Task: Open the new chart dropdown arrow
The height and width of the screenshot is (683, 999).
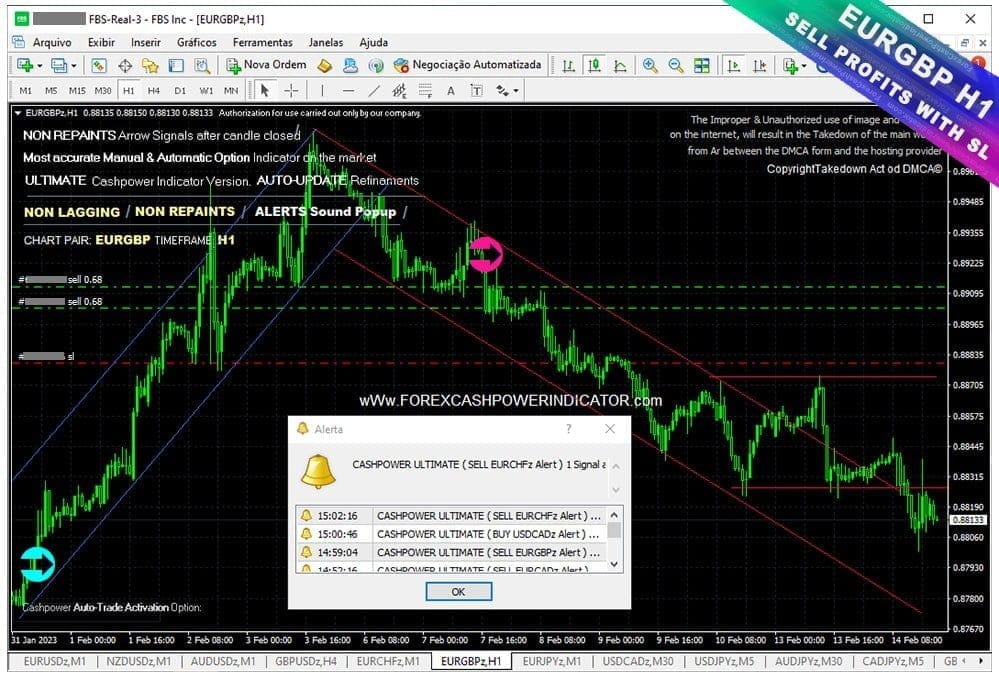Action: (40, 66)
